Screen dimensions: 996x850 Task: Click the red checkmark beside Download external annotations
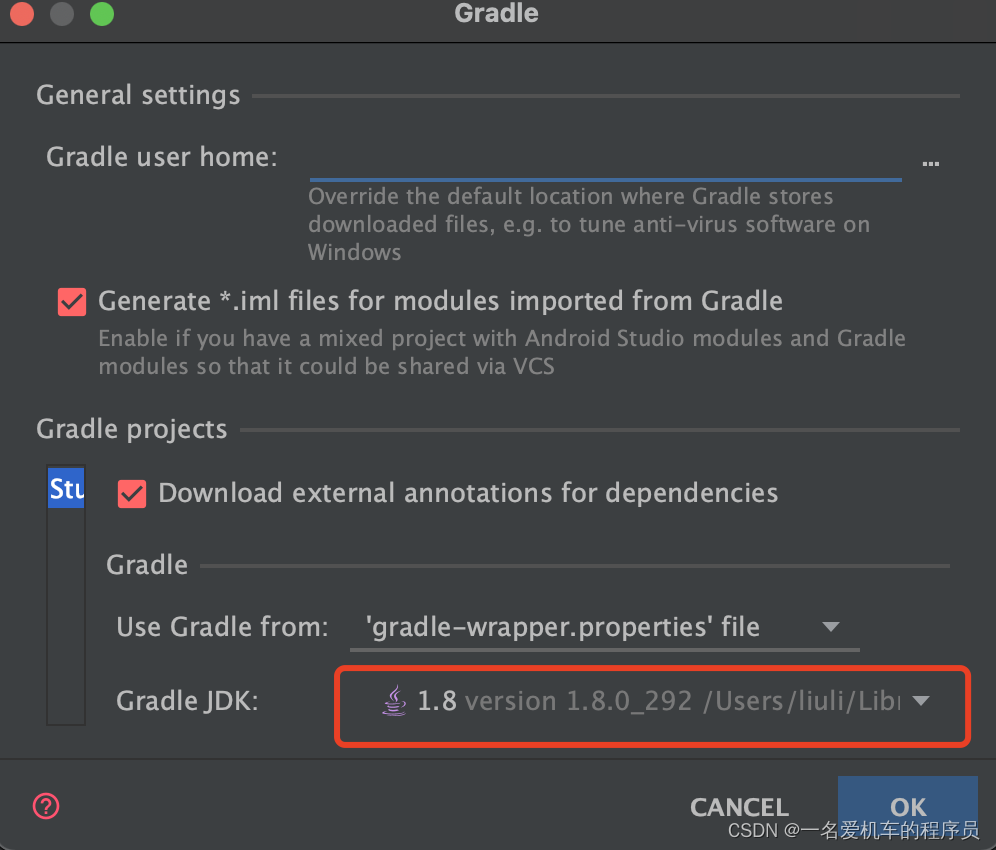(x=131, y=493)
